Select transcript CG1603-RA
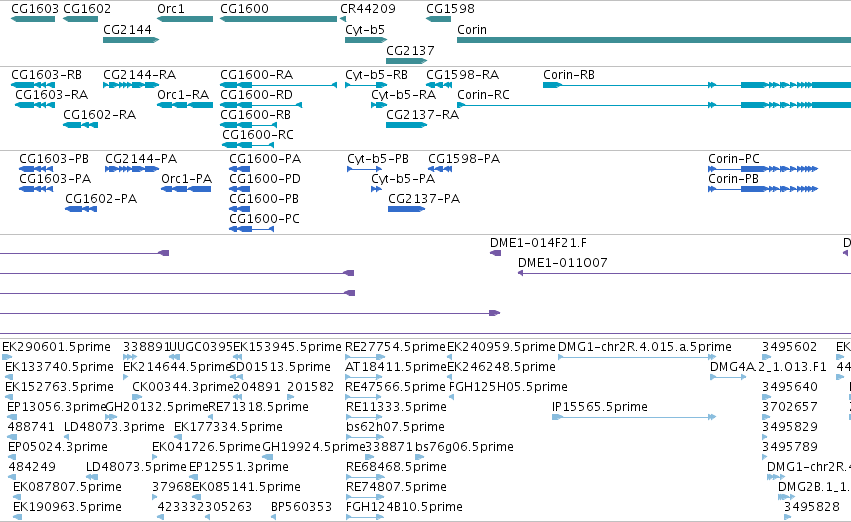Screen dimensions: 851x522 [35, 105]
